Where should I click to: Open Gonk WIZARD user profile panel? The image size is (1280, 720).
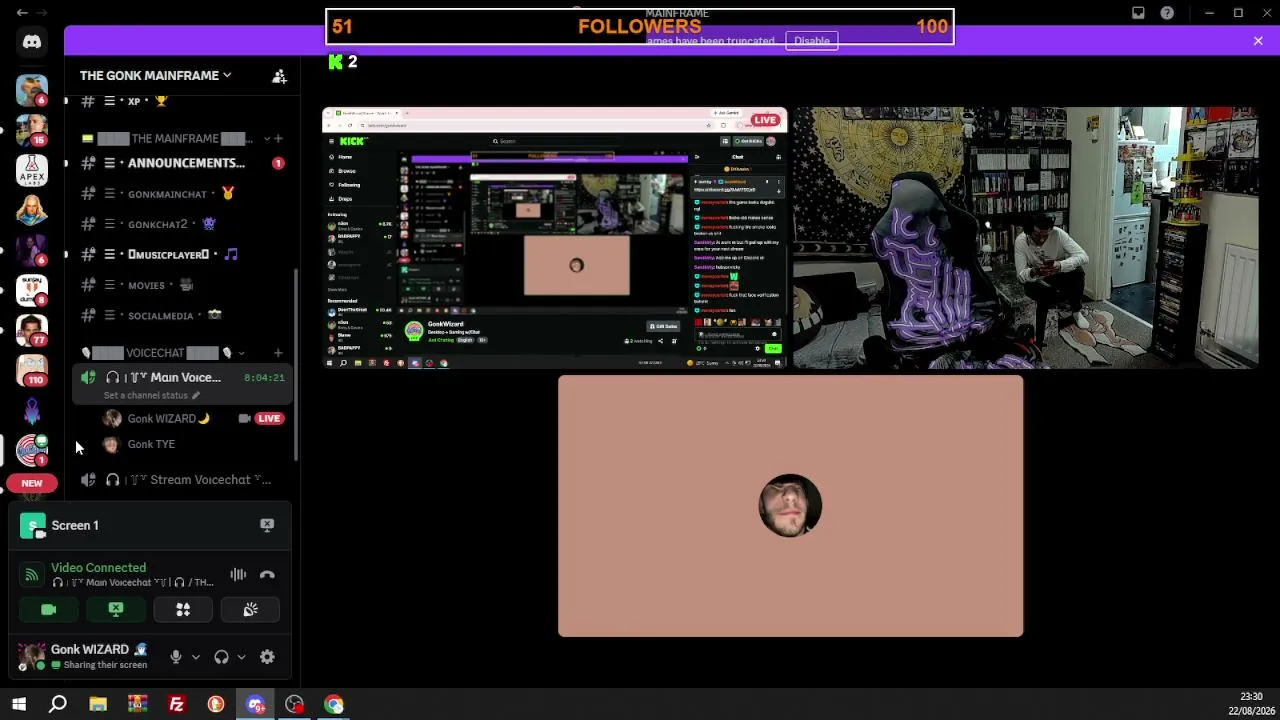[84, 656]
